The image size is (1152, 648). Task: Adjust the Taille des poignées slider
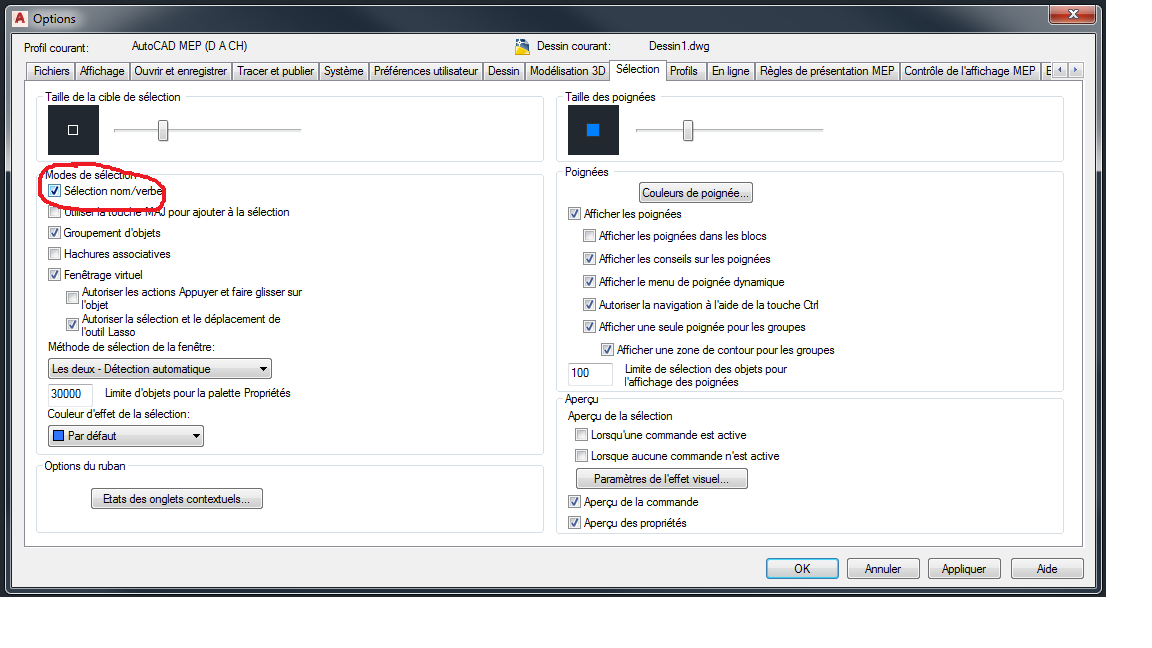click(687, 130)
